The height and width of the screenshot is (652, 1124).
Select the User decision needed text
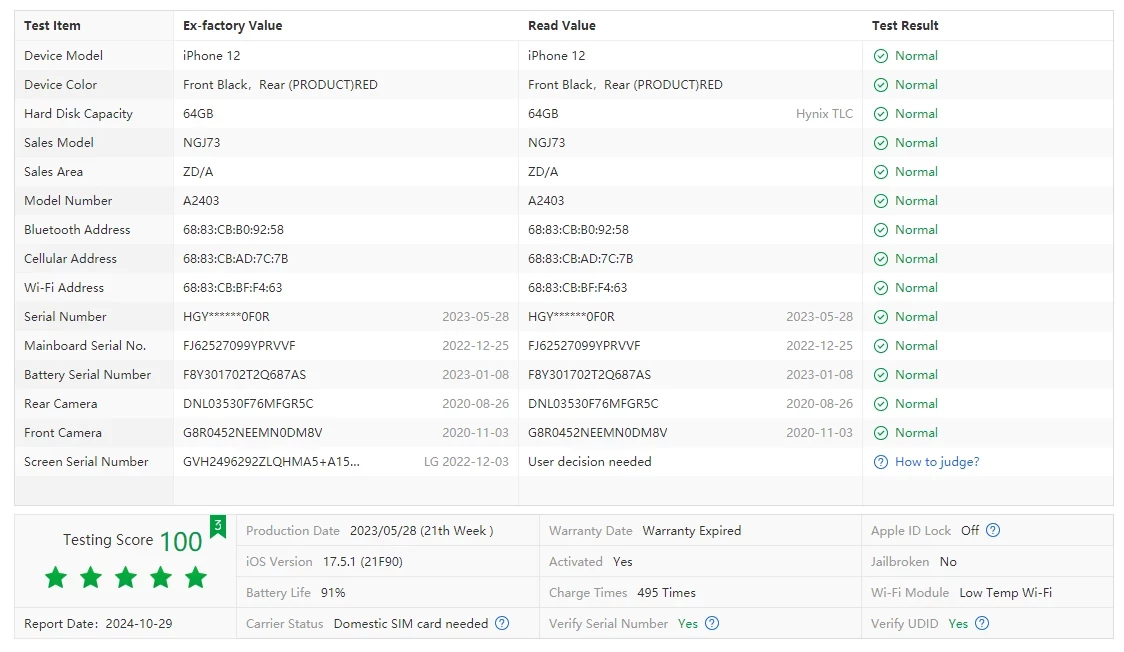tap(590, 462)
